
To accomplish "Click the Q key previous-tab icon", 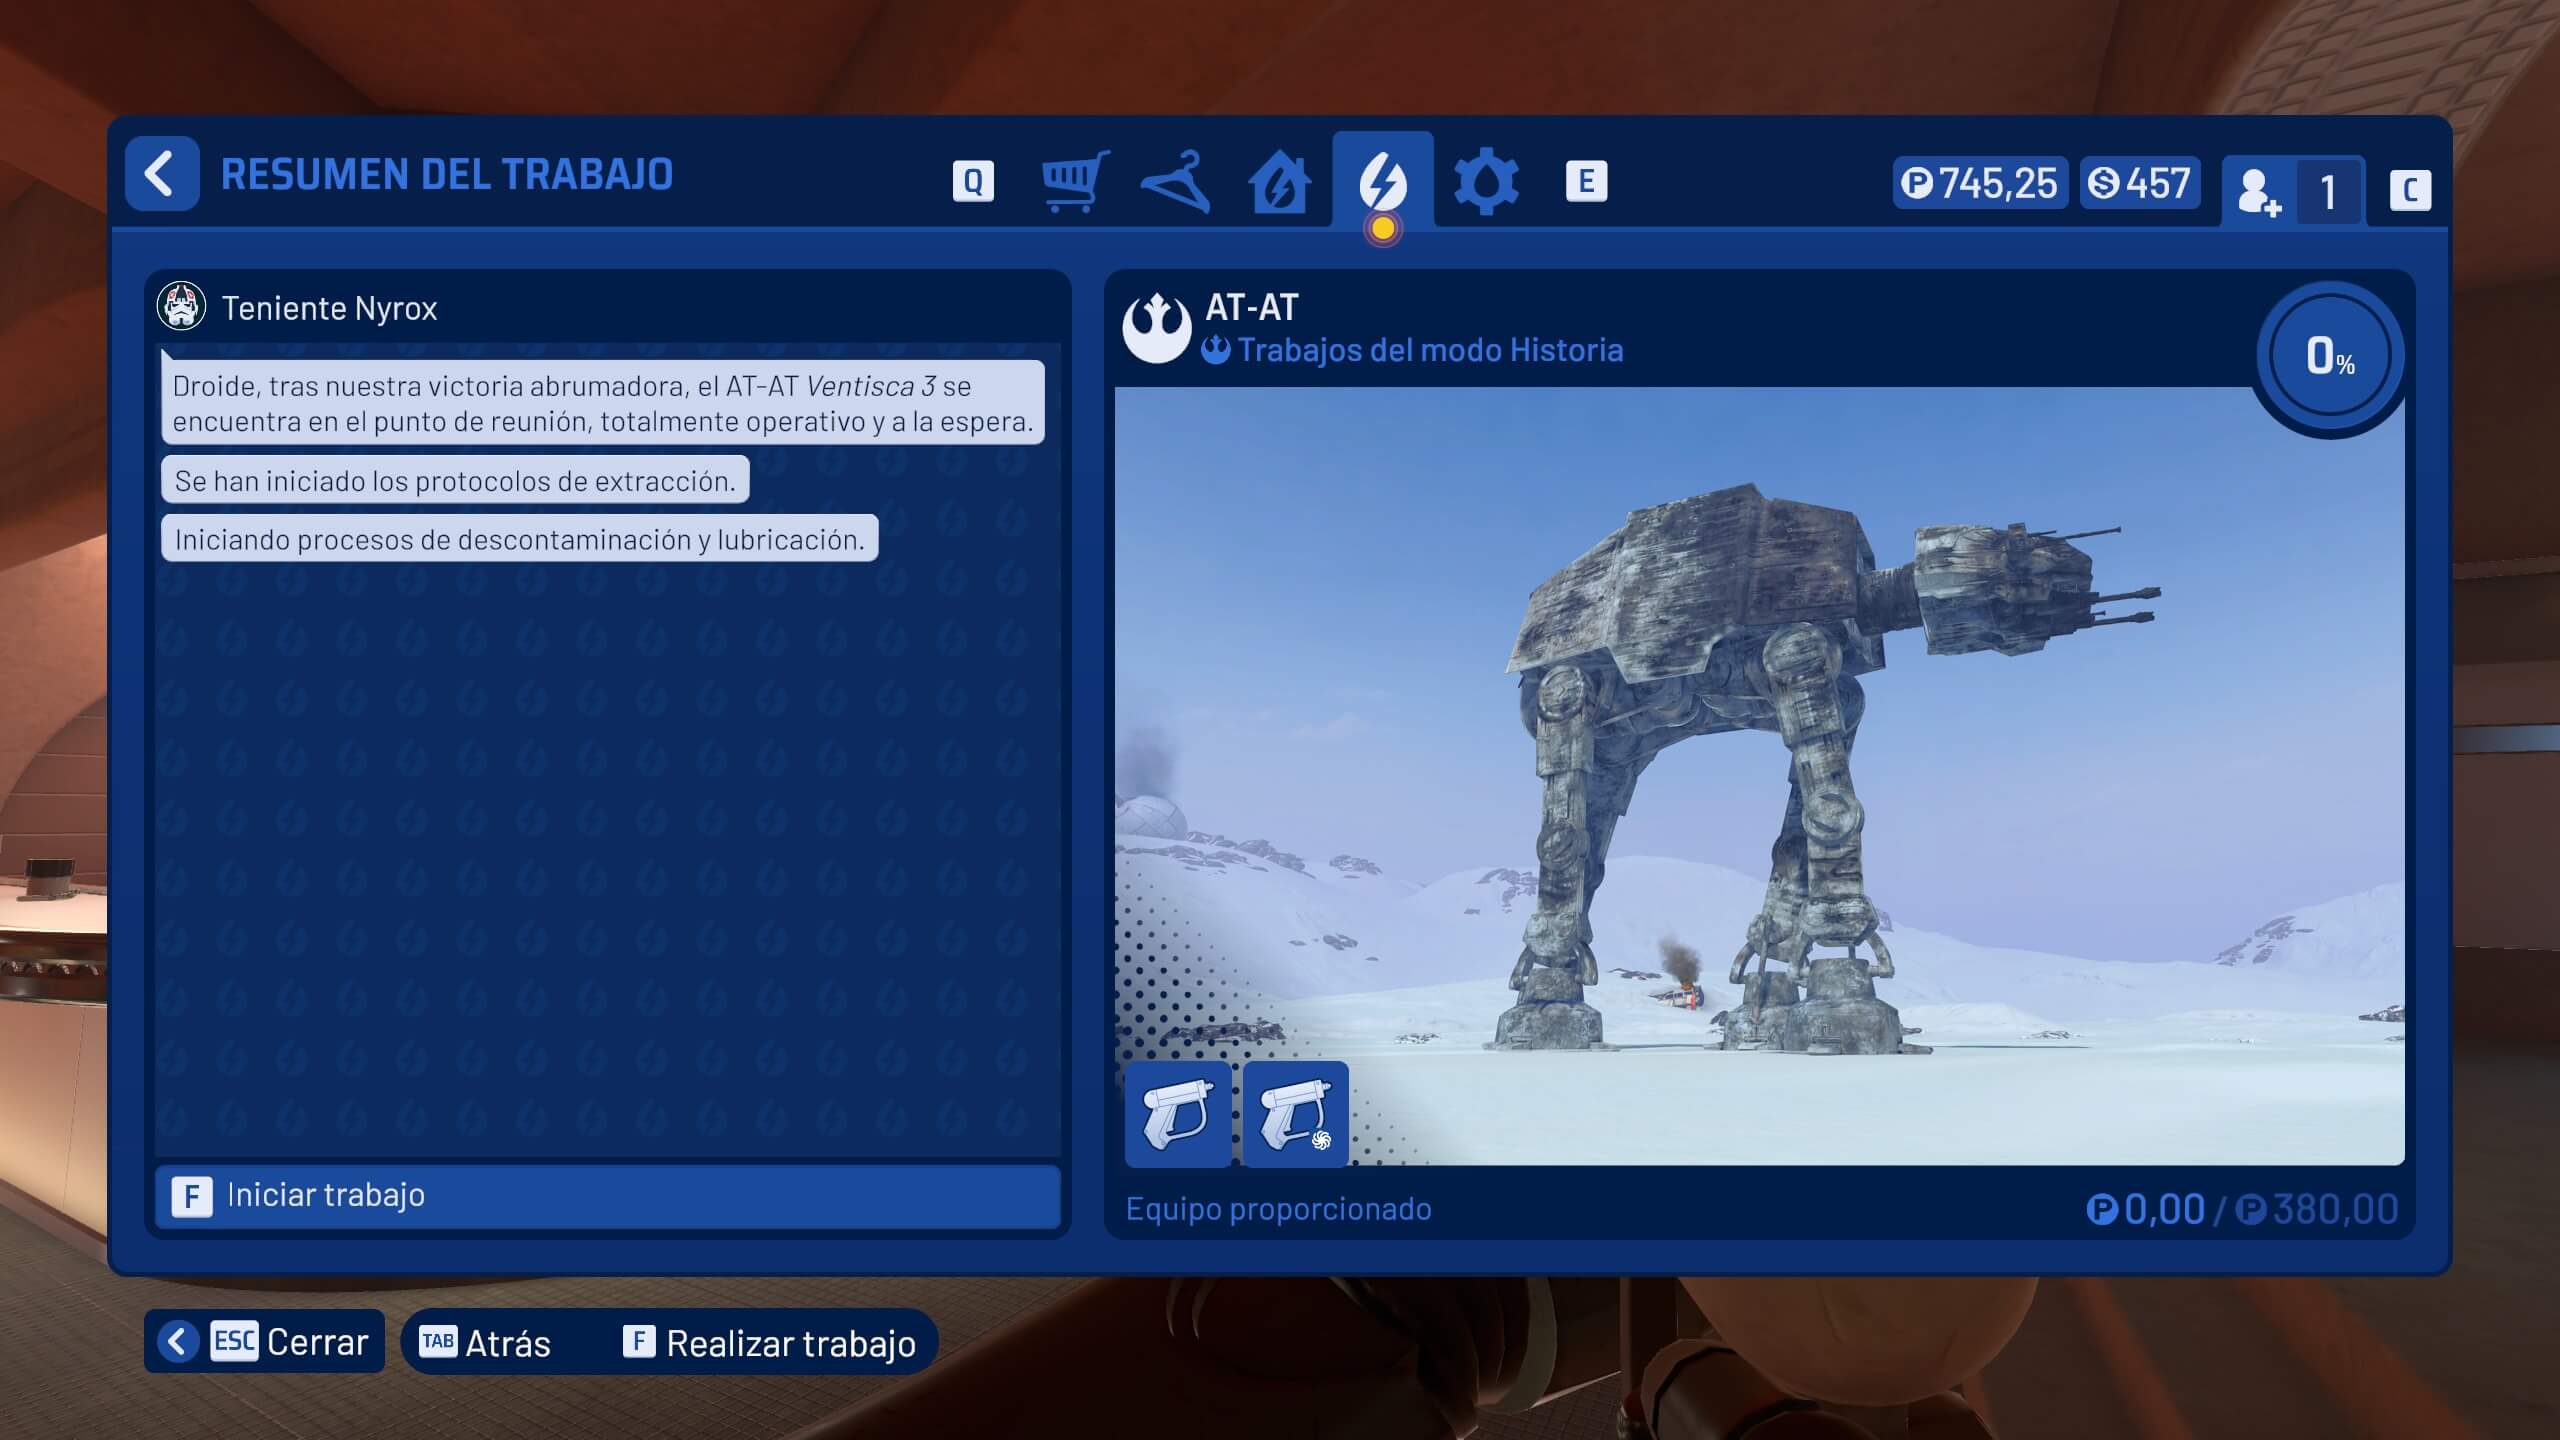I will pos(973,181).
